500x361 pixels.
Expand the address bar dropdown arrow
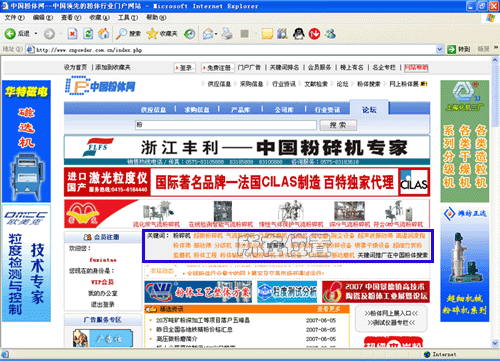440,49
